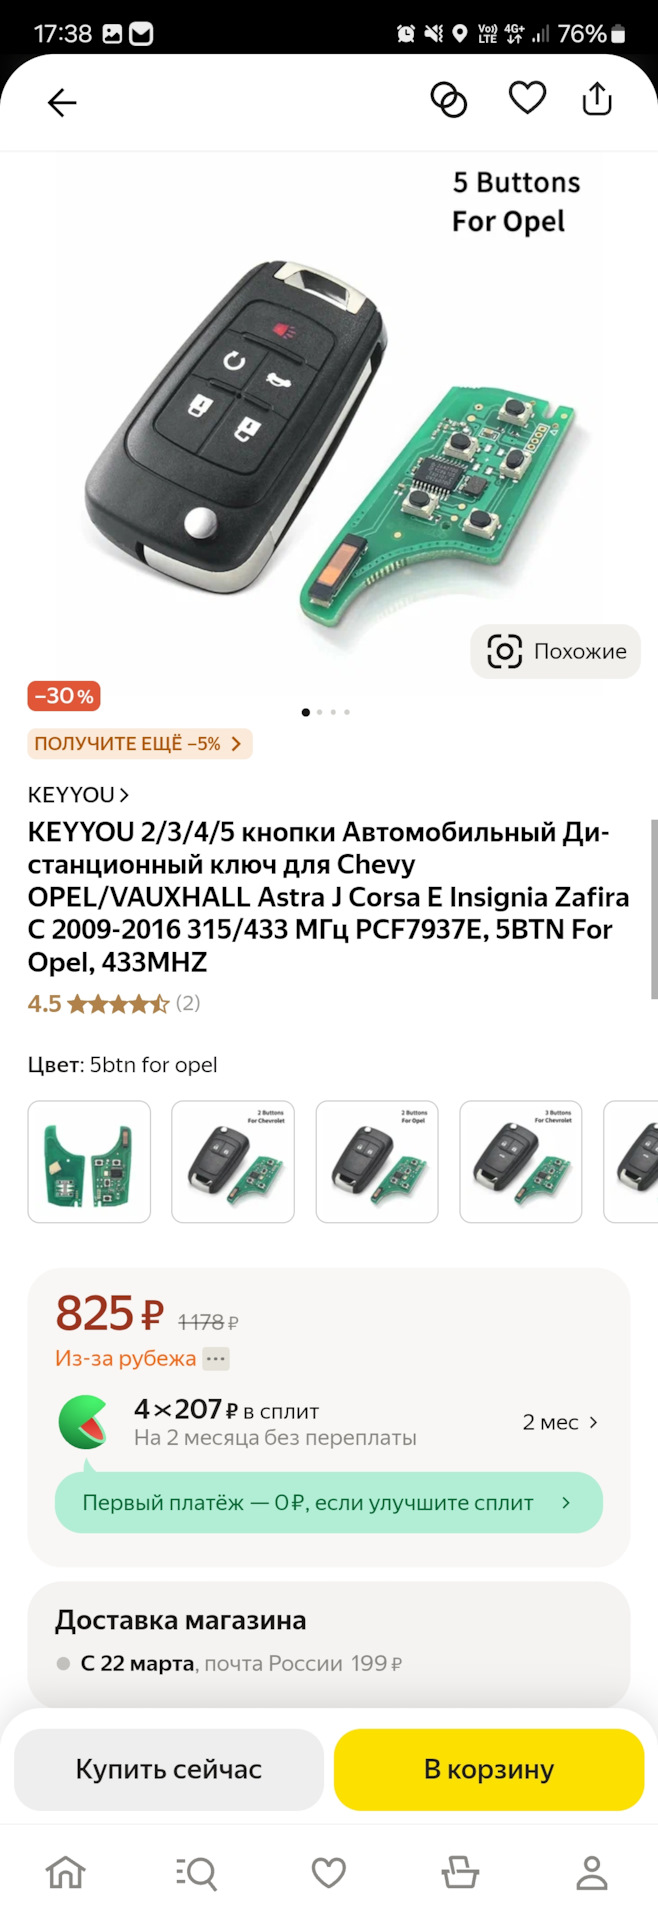The width and height of the screenshot is (658, 1920).
Task: Open favorites in bottom navigation bar
Action: [328, 1872]
